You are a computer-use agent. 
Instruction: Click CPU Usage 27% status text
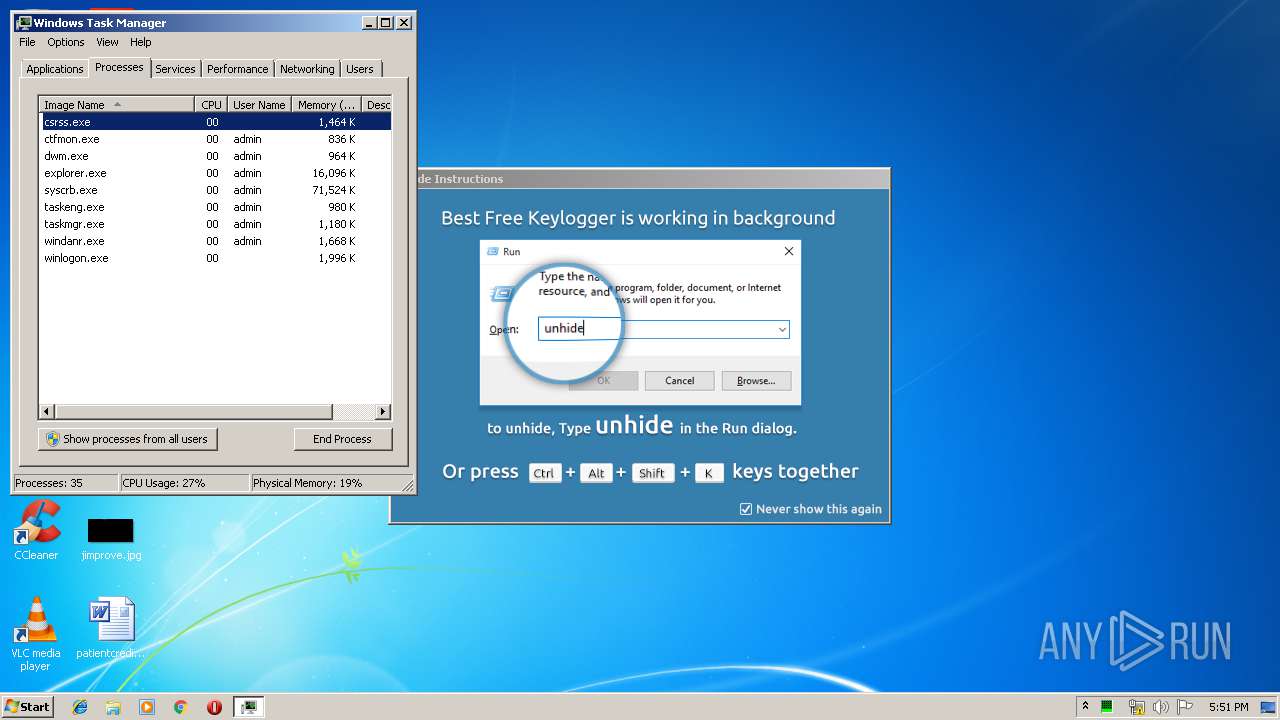pyautogui.click(x=164, y=483)
